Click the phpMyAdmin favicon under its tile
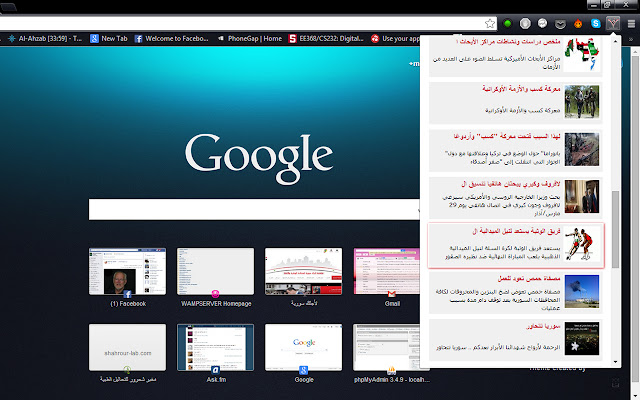 [x=391, y=370]
